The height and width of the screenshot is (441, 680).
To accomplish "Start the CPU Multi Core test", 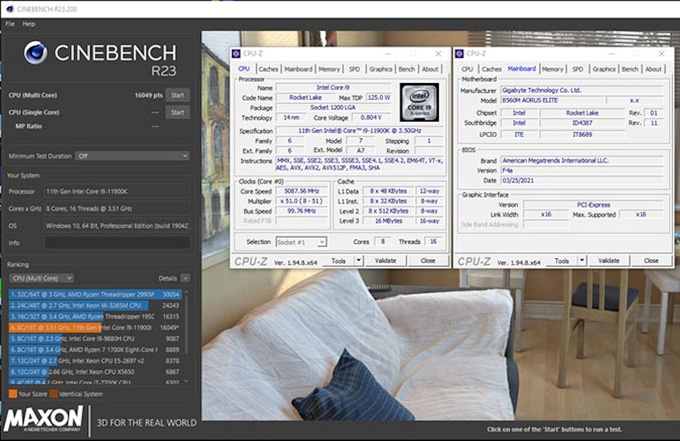I will coord(177,95).
